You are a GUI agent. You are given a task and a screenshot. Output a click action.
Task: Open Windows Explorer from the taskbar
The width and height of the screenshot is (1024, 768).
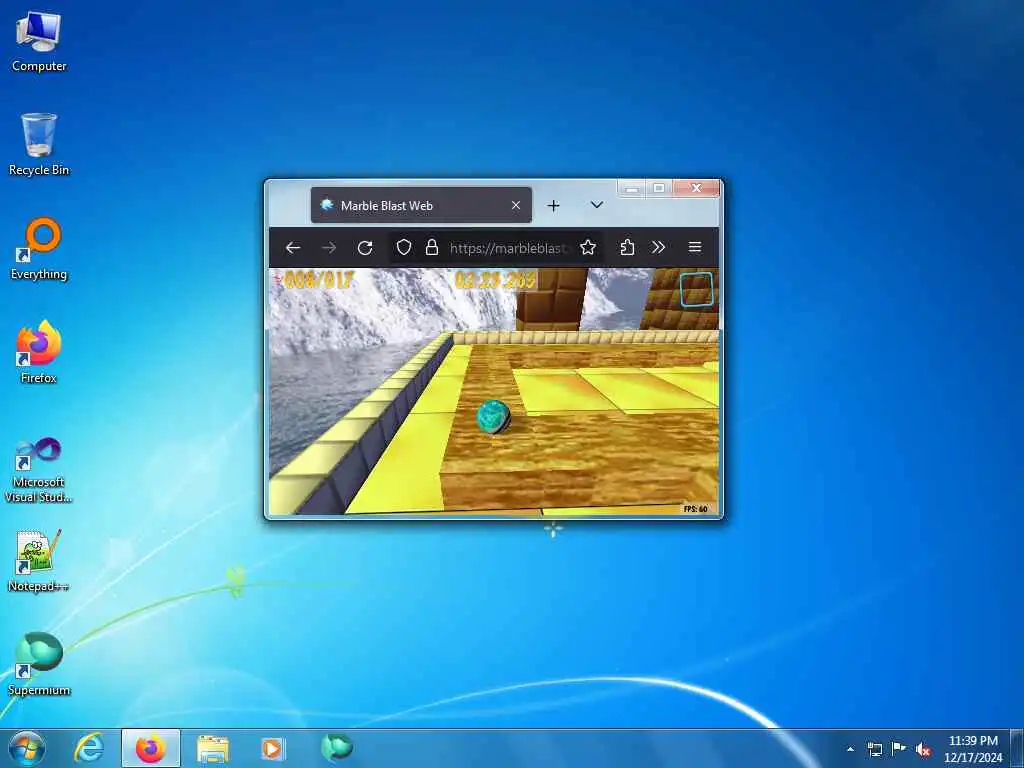[x=213, y=748]
